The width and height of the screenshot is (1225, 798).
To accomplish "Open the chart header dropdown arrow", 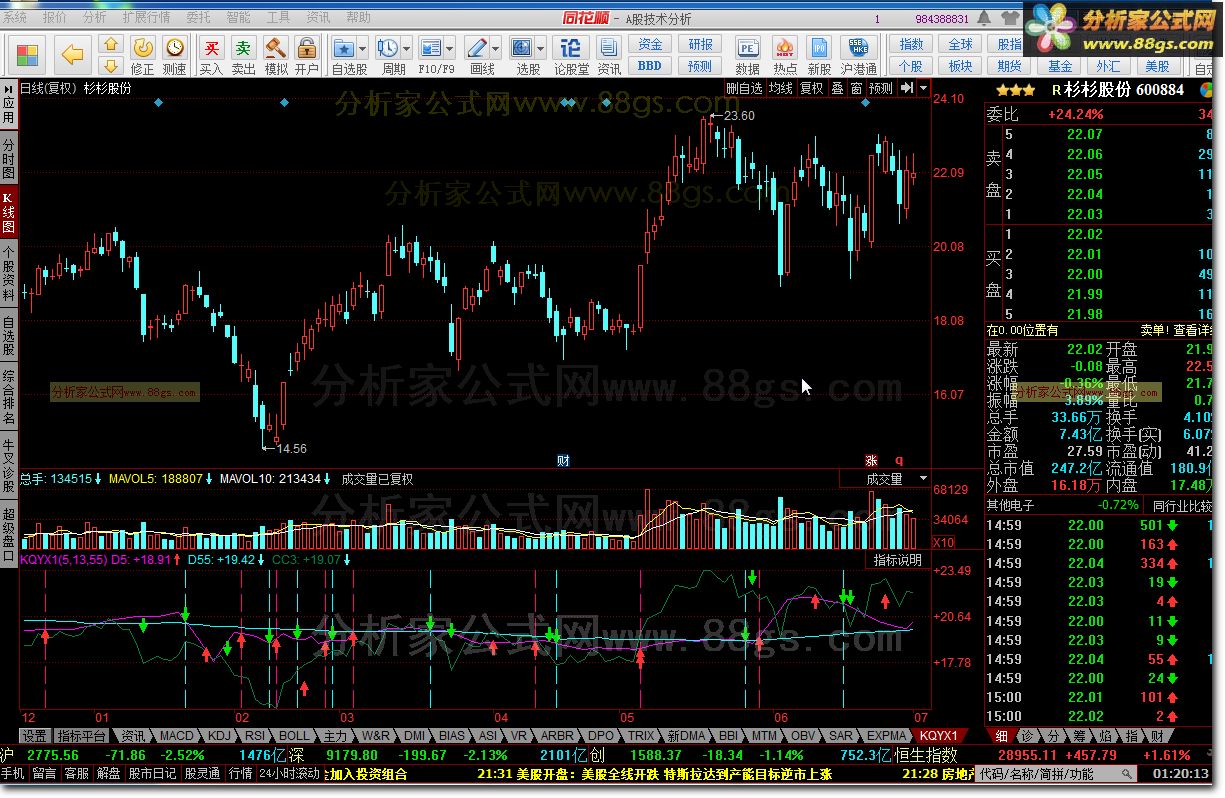I will tap(921, 88).
